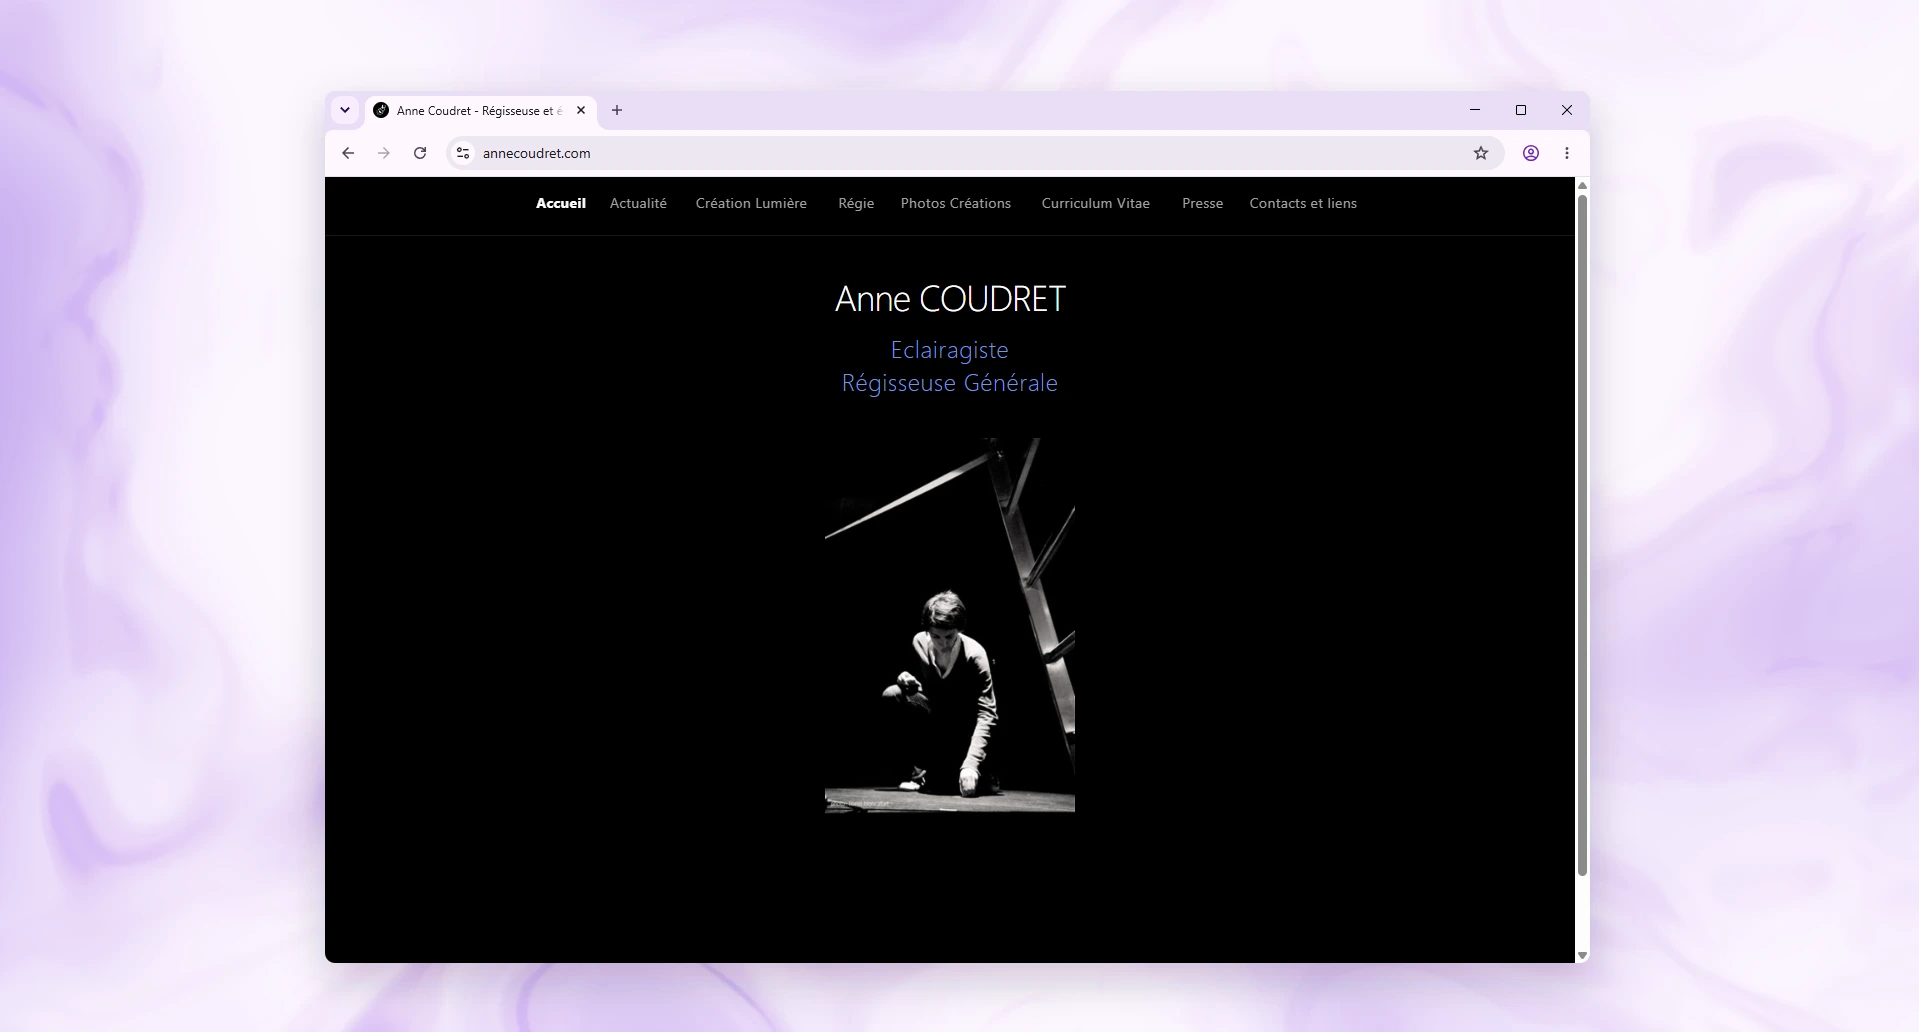Image resolution: width=1919 pixels, height=1032 pixels.
Task: Close the Anne Coudret tab
Action: point(581,110)
